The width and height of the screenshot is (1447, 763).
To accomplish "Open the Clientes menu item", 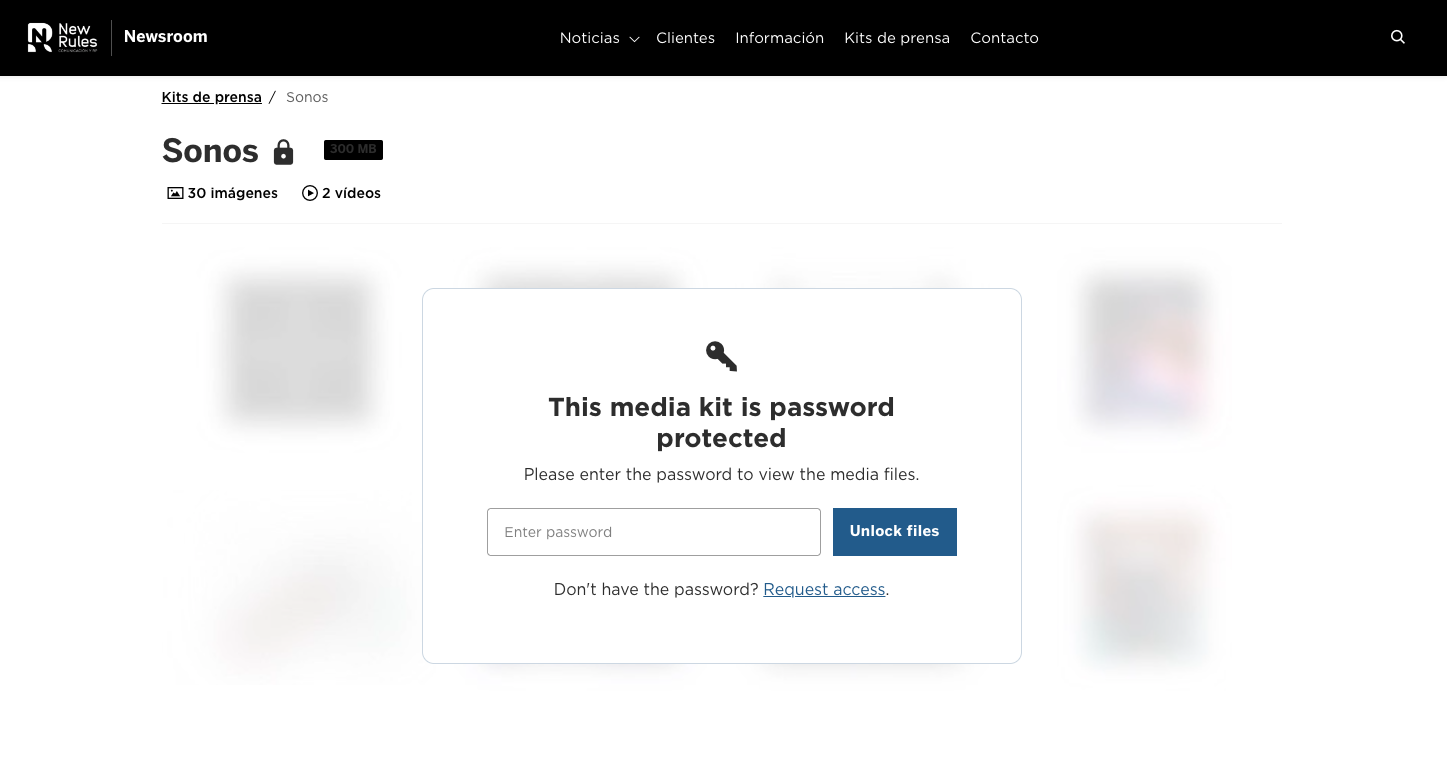I will point(685,38).
